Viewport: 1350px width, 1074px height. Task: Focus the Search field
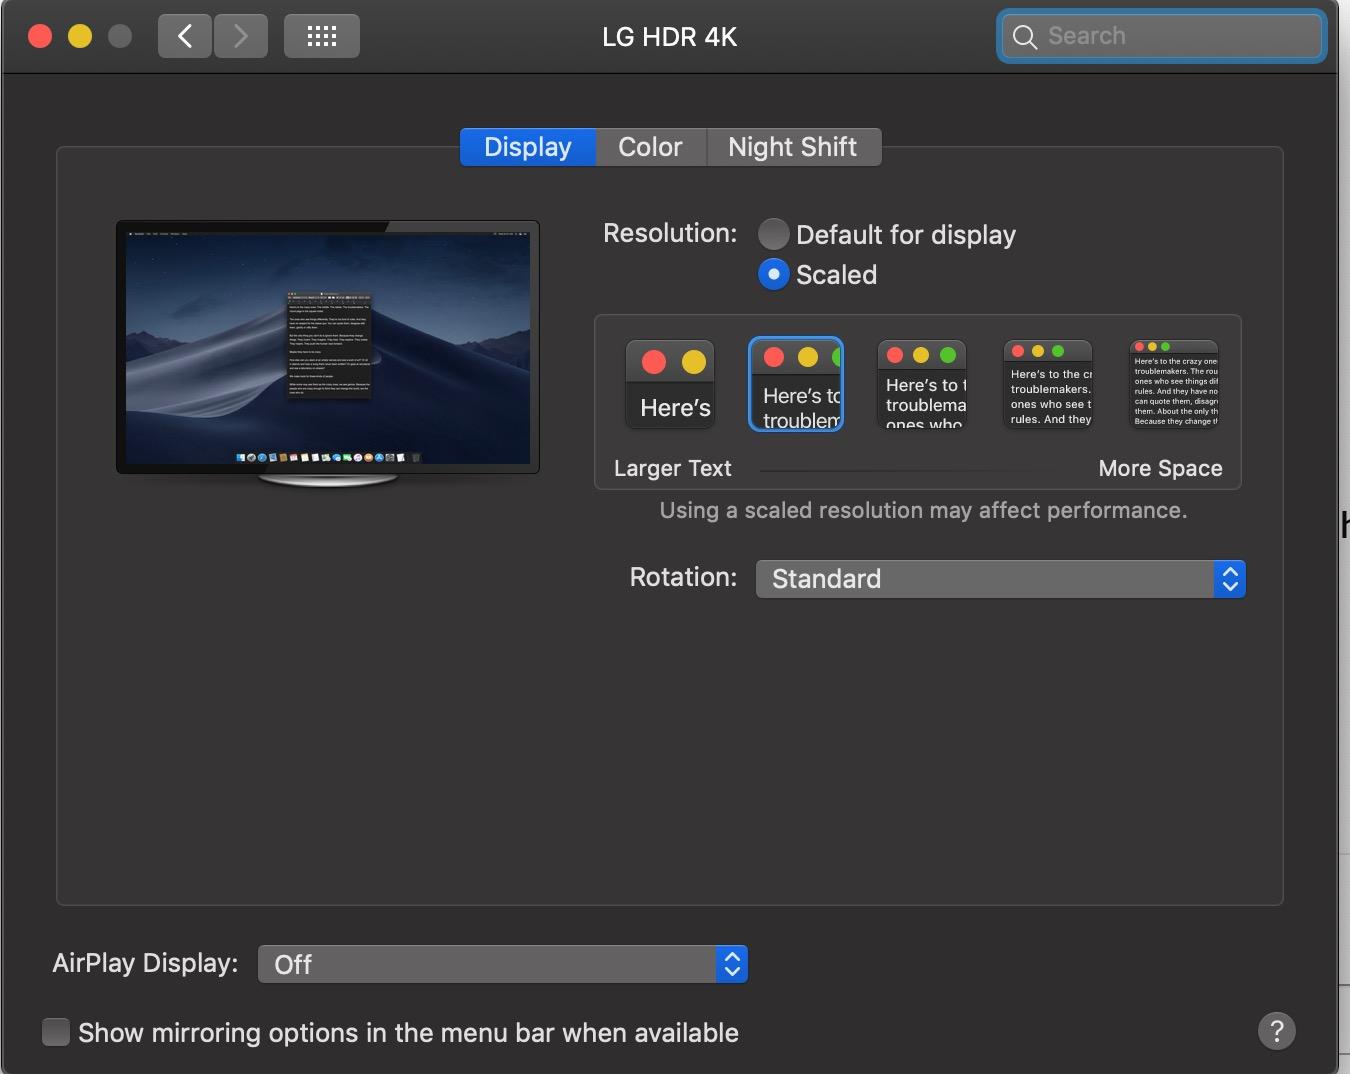pyautogui.click(x=1161, y=37)
